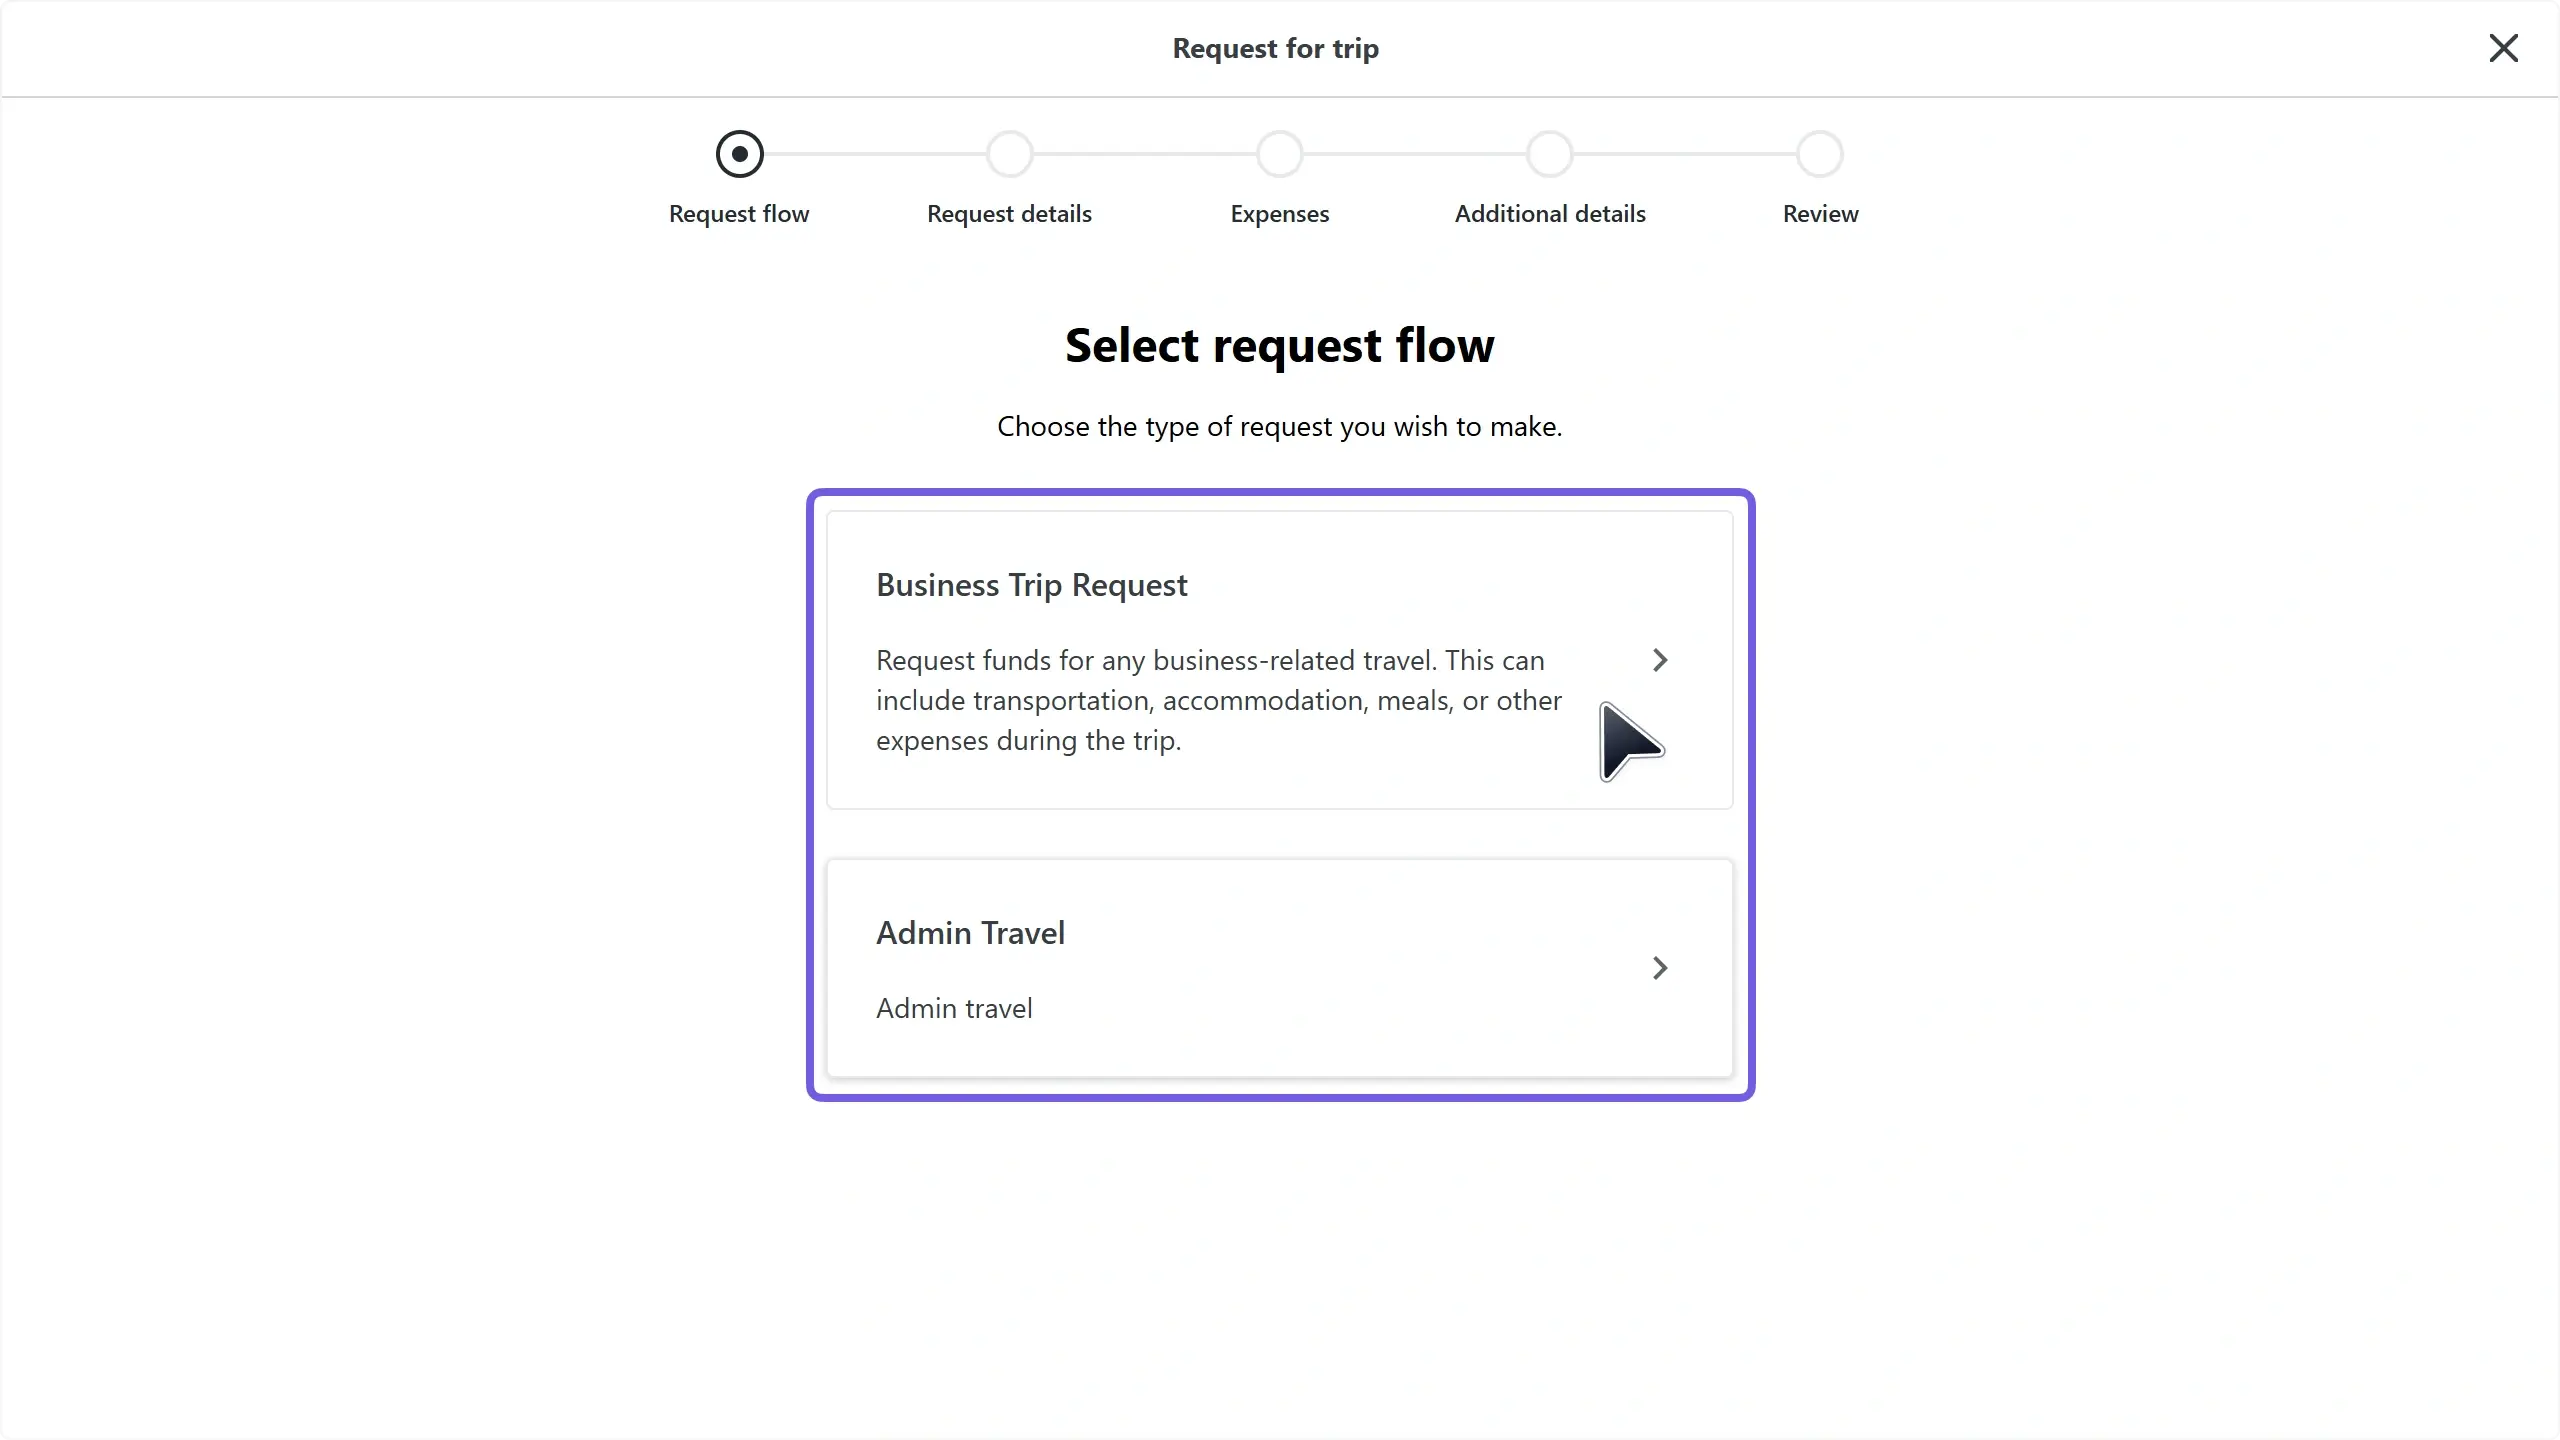This screenshot has height=1440, width=2560.
Task: Select the Additional details step circle
Action: pyautogui.click(x=1550, y=154)
